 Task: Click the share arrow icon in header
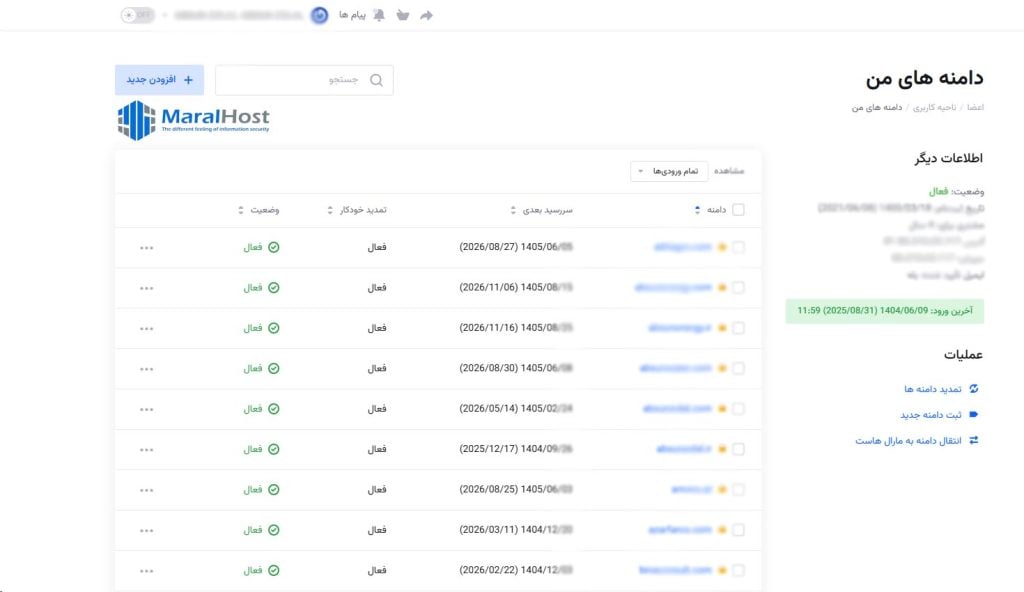point(427,16)
